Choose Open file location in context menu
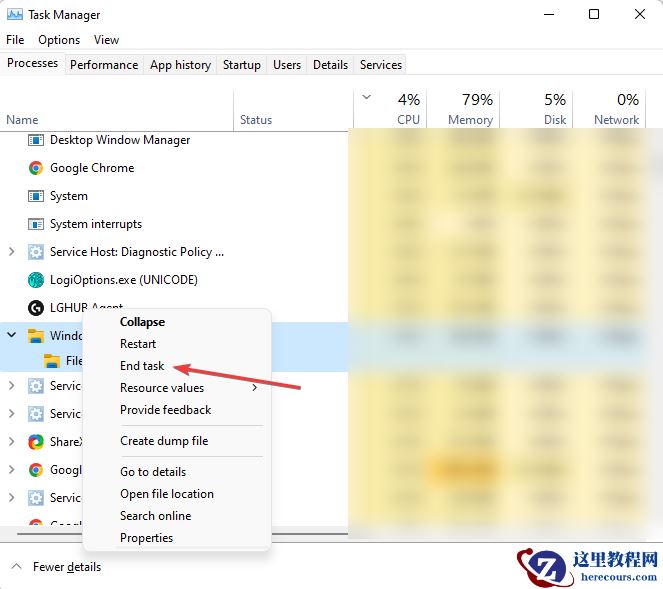This screenshot has width=663, height=589. point(167,494)
